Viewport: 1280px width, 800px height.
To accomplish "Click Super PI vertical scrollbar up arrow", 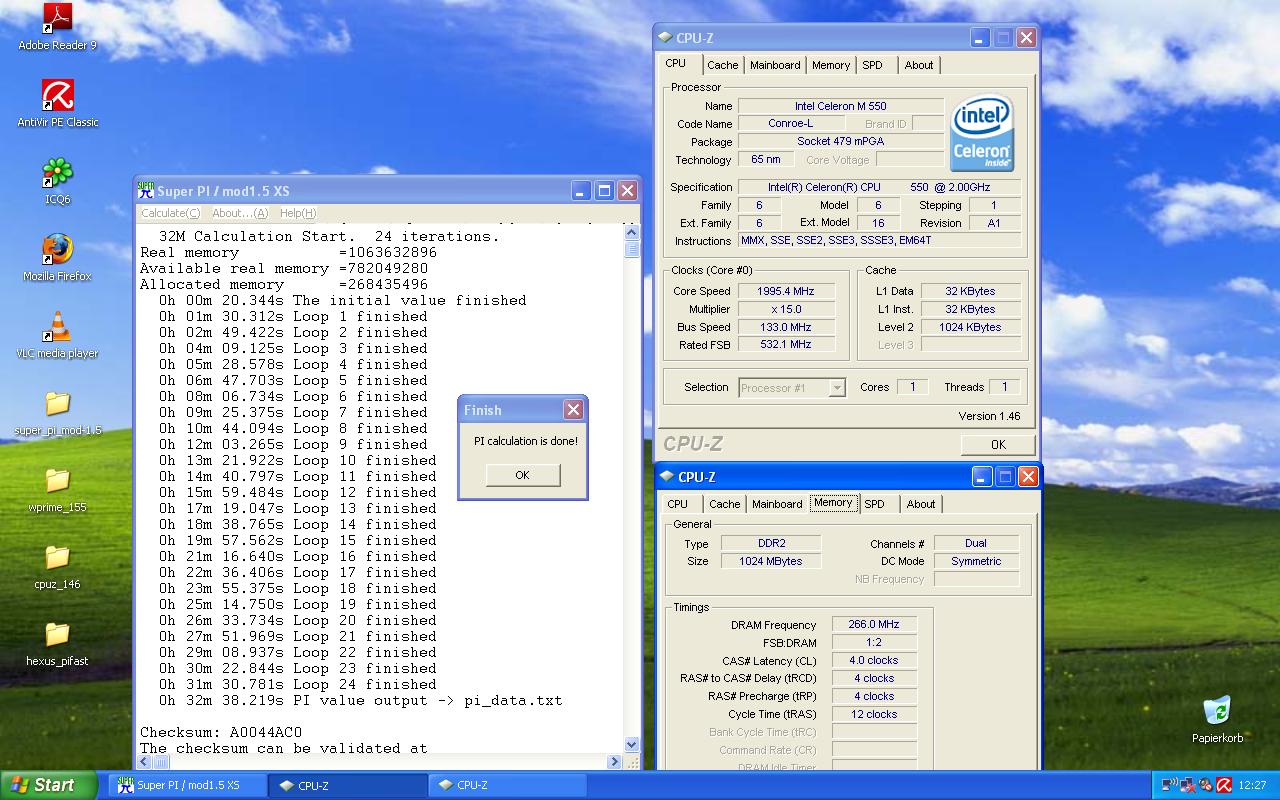I will pos(631,232).
